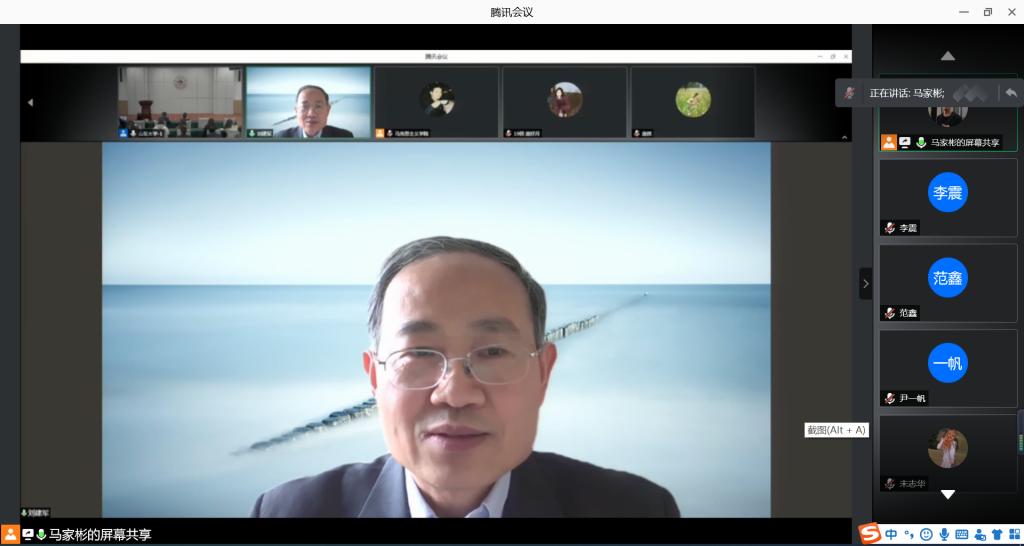The image size is (1024, 546).
Task: Open the IME toolbox grid icon
Action: pos(1012,534)
